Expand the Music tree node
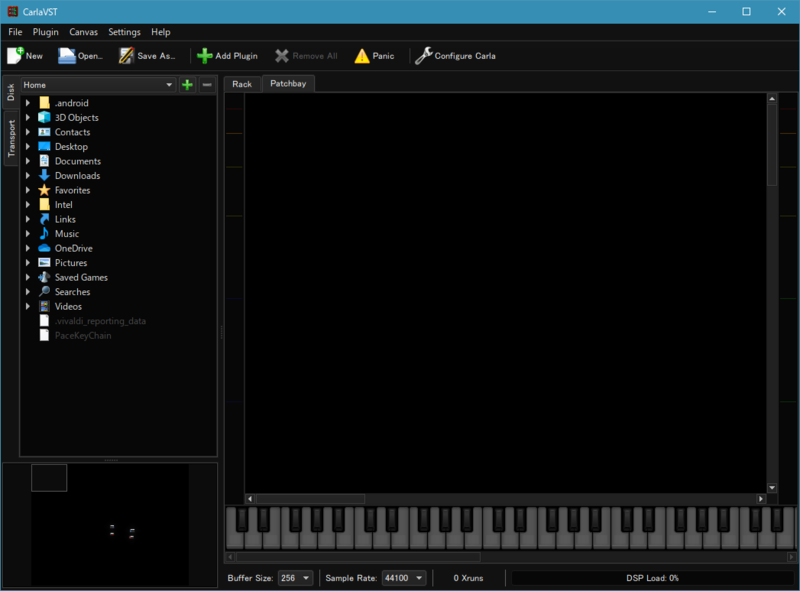The height and width of the screenshot is (591, 800). click(x=28, y=234)
